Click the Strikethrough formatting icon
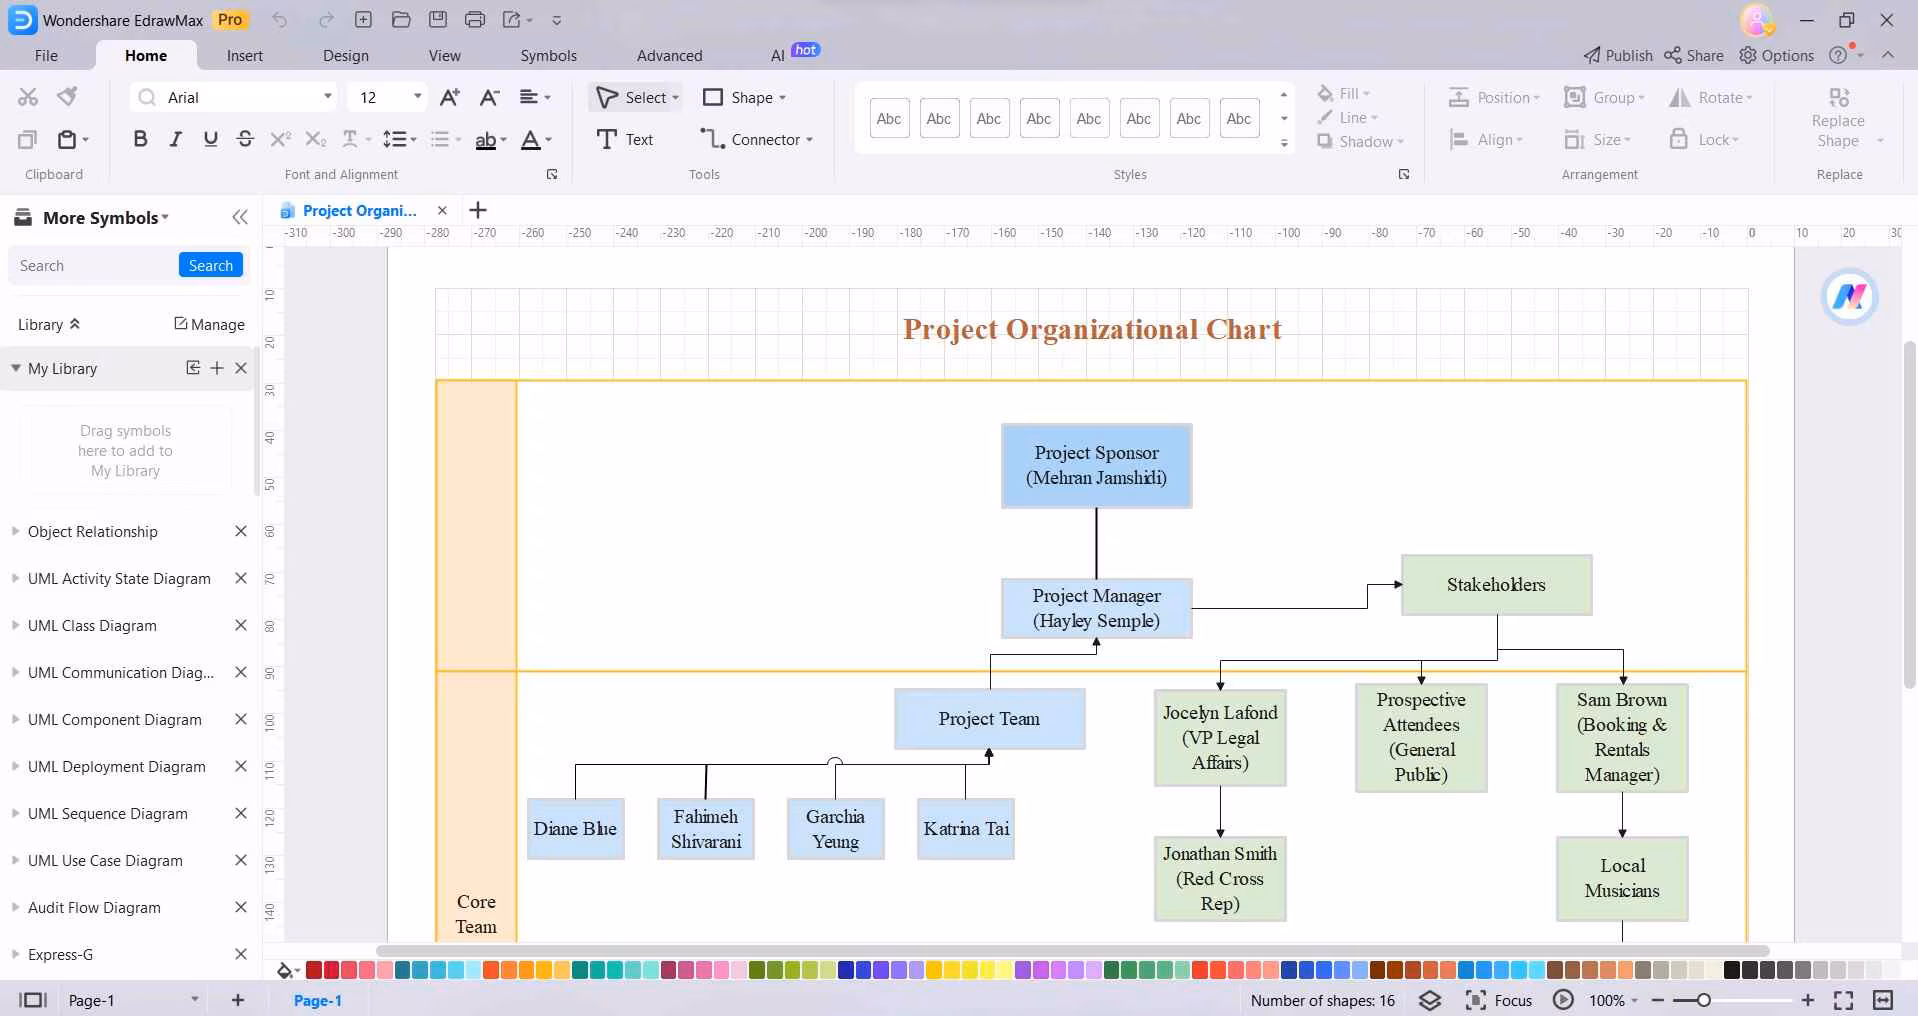Viewport: 1918px width, 1016px height. (x=245, y=139)
